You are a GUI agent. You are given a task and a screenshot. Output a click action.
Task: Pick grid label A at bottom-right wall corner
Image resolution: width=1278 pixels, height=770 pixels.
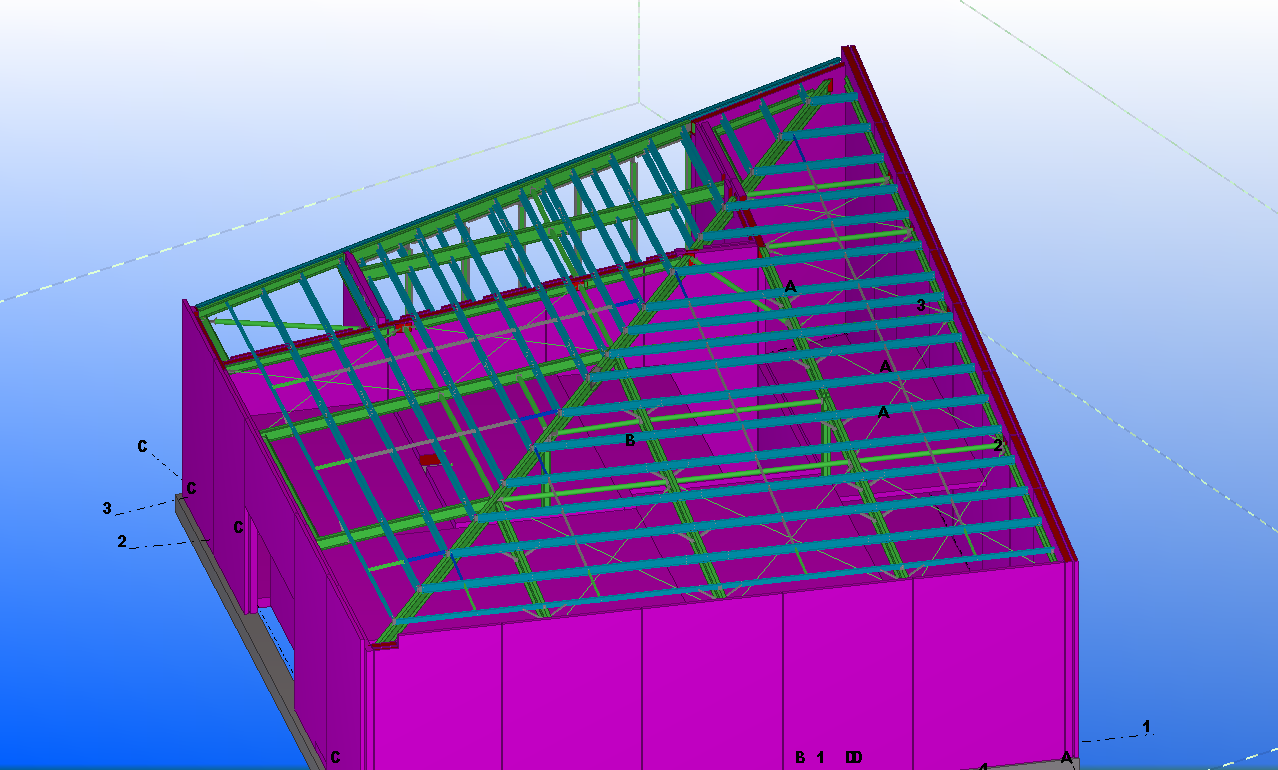(1066, 758)
